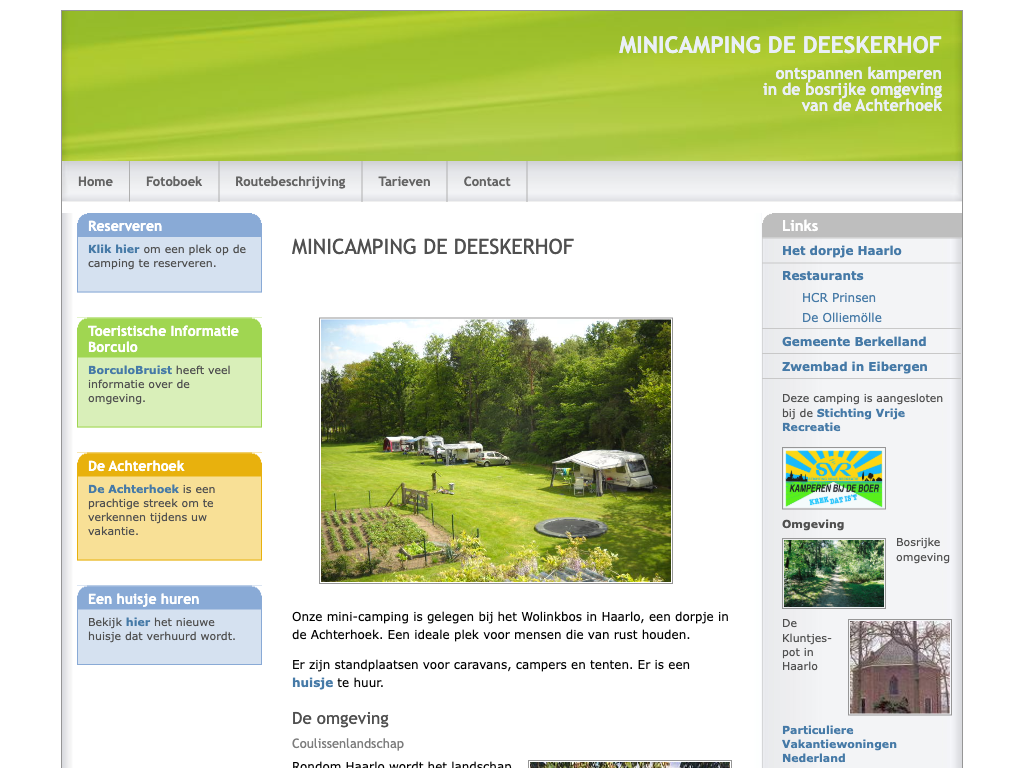This screenshot has width=1024, height=768.
Task: Open the Kluntjespot chapel thumbnail
Action: point(899,667)
